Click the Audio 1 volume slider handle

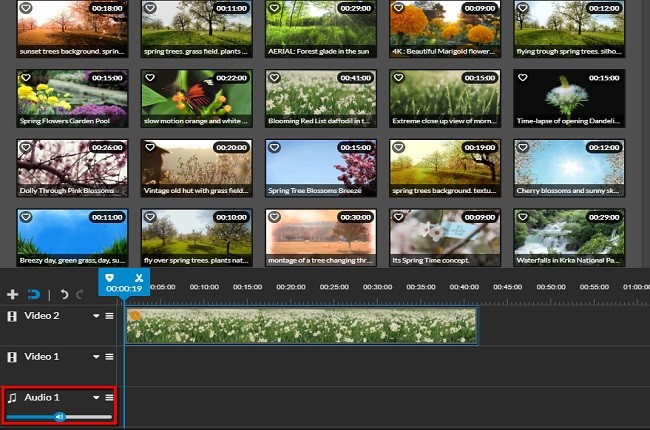click(60, 416)
